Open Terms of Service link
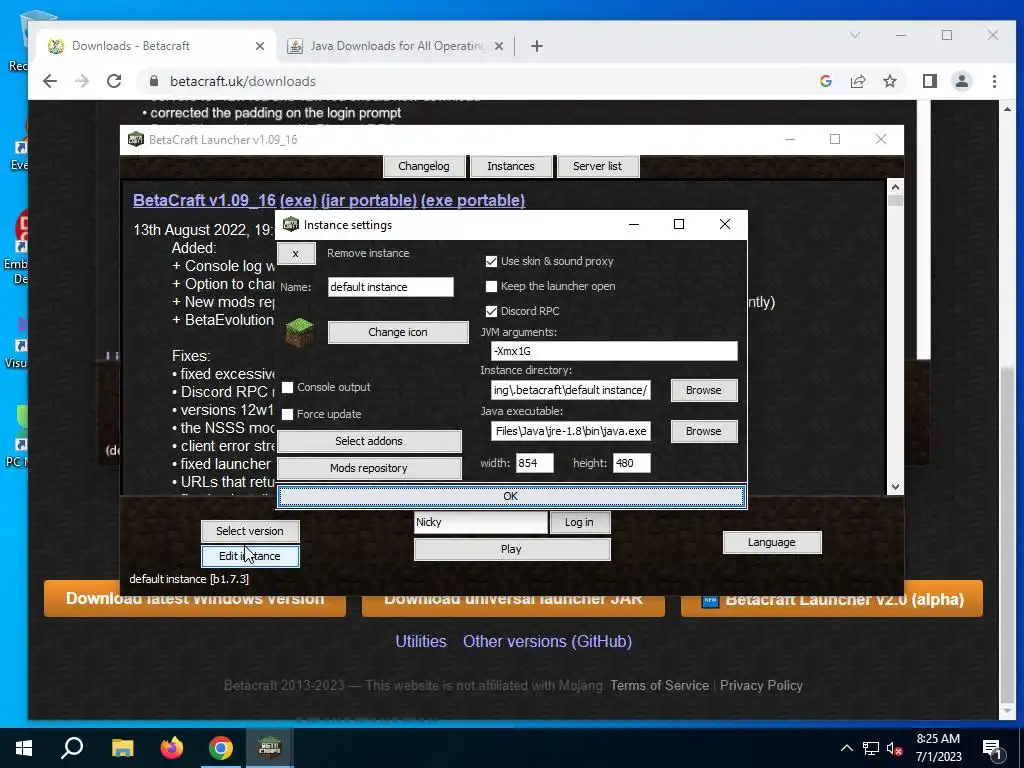Screen dimensions: 1024x768 tap(659, 686)
